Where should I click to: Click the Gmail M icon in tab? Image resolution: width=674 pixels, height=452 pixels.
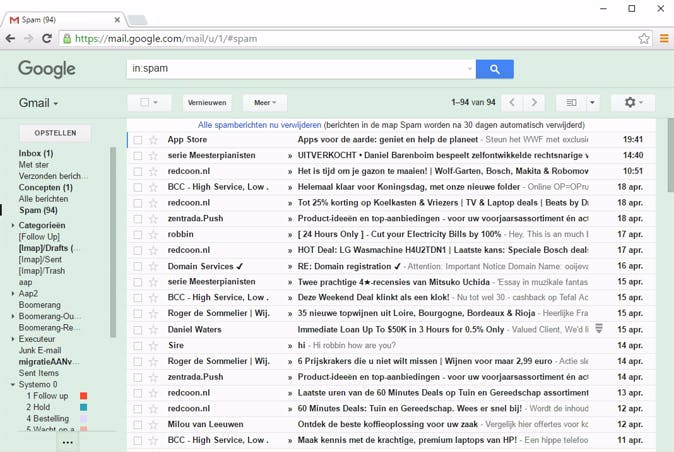point(14,20)
